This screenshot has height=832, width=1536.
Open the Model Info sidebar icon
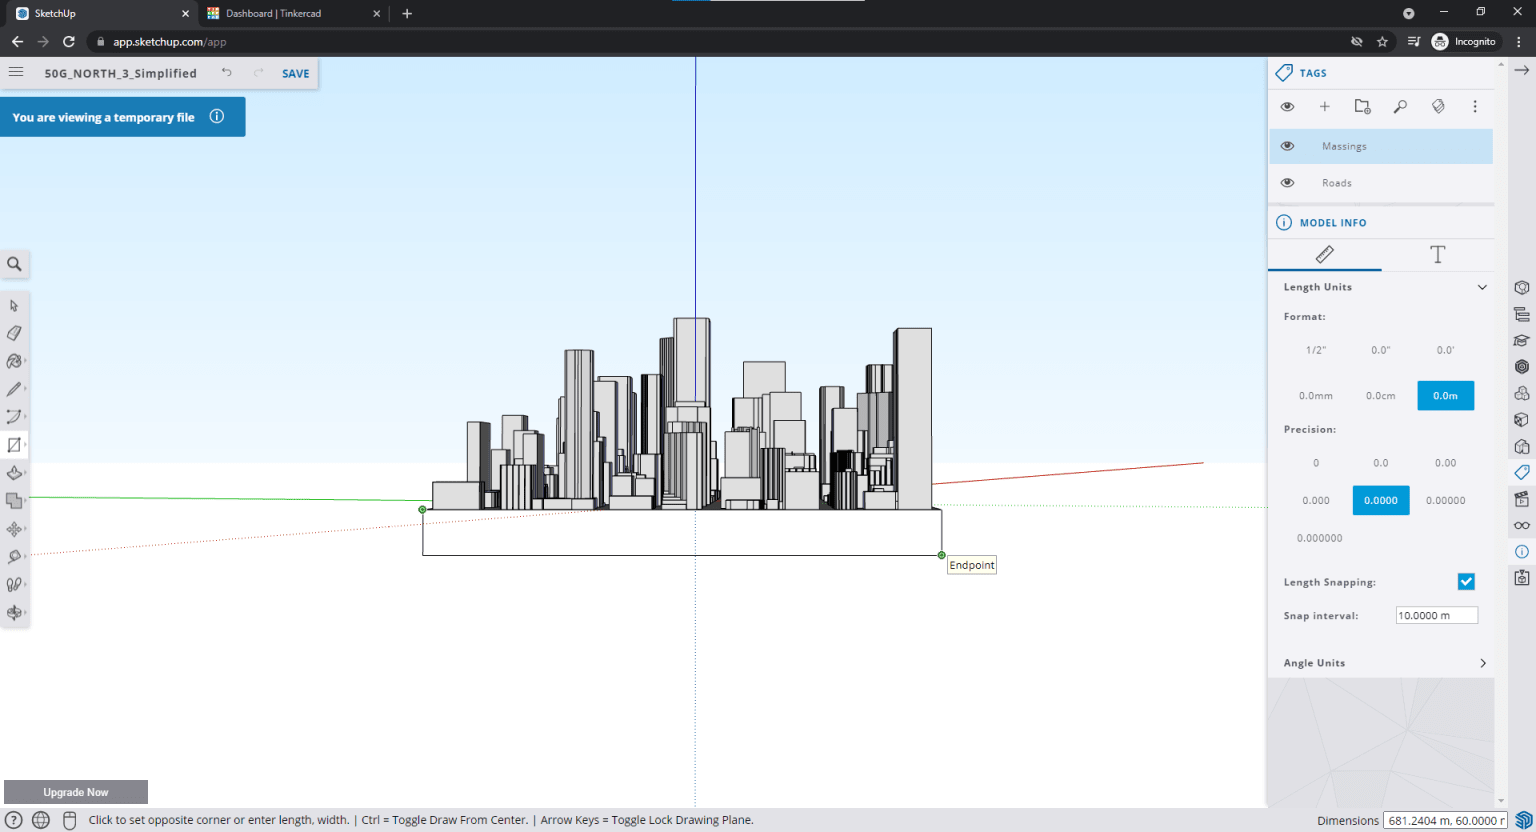(1522, 552)
